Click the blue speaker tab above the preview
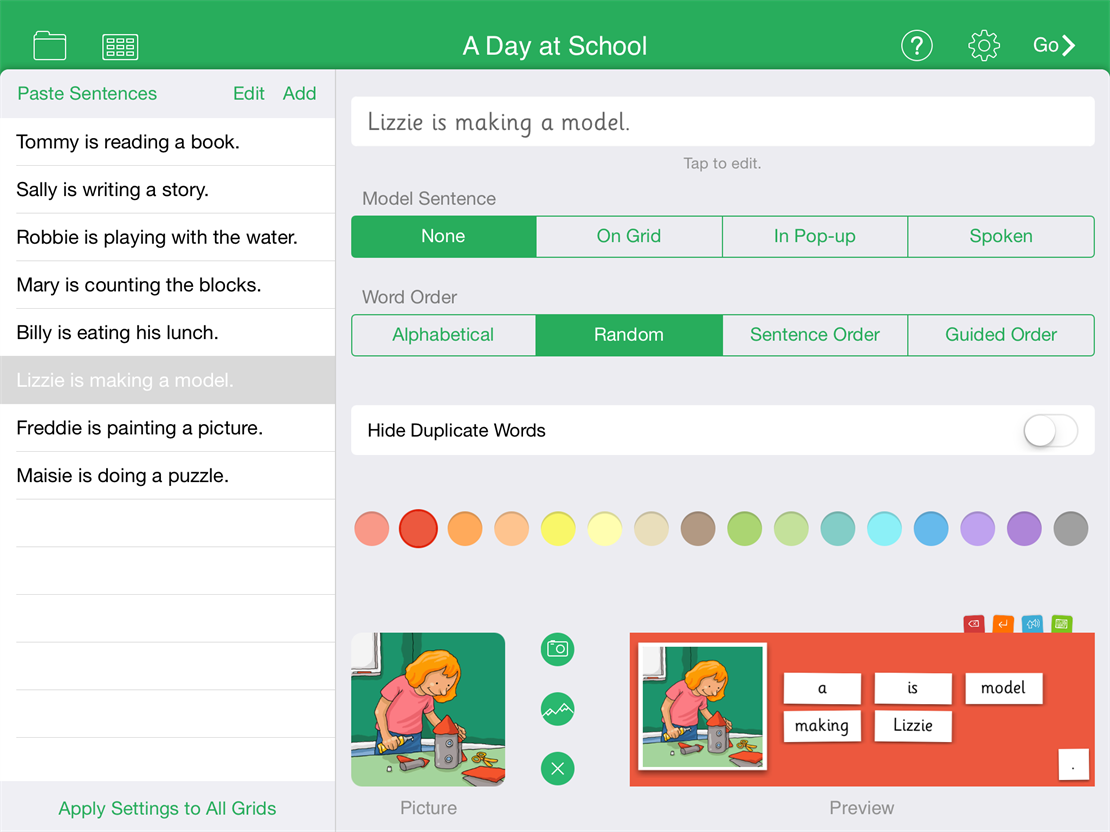1110x832 pixels. coord(1032,624)
